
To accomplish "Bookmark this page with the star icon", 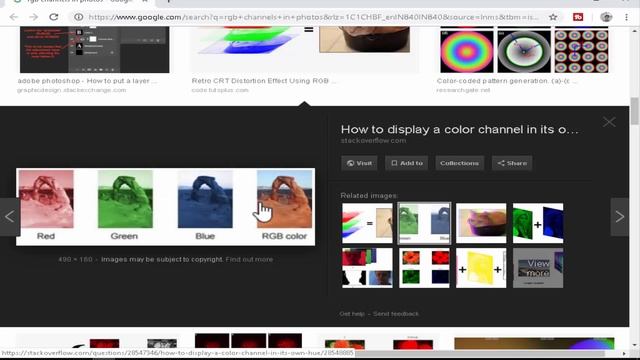I will pos(553,17).
